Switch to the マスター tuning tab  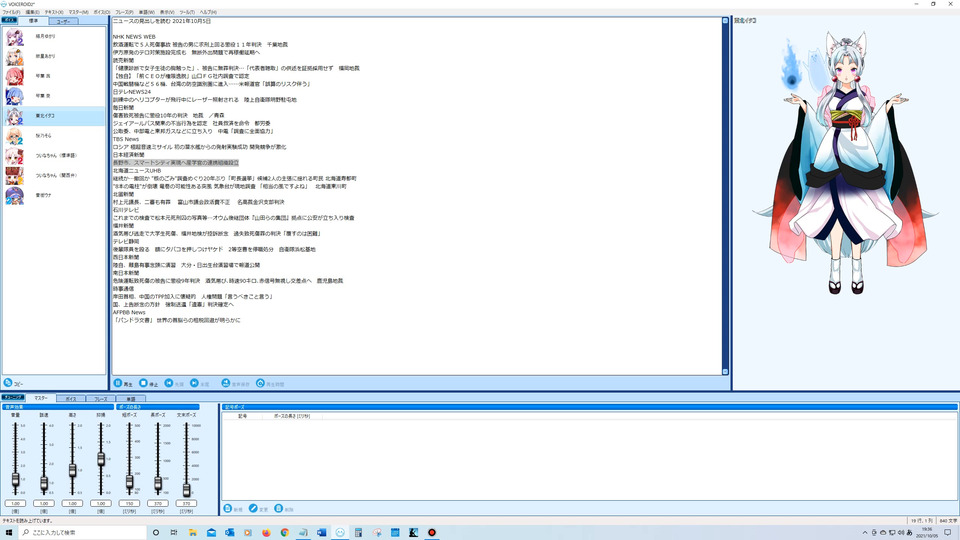pyautogui.click(x=41, y=398)
